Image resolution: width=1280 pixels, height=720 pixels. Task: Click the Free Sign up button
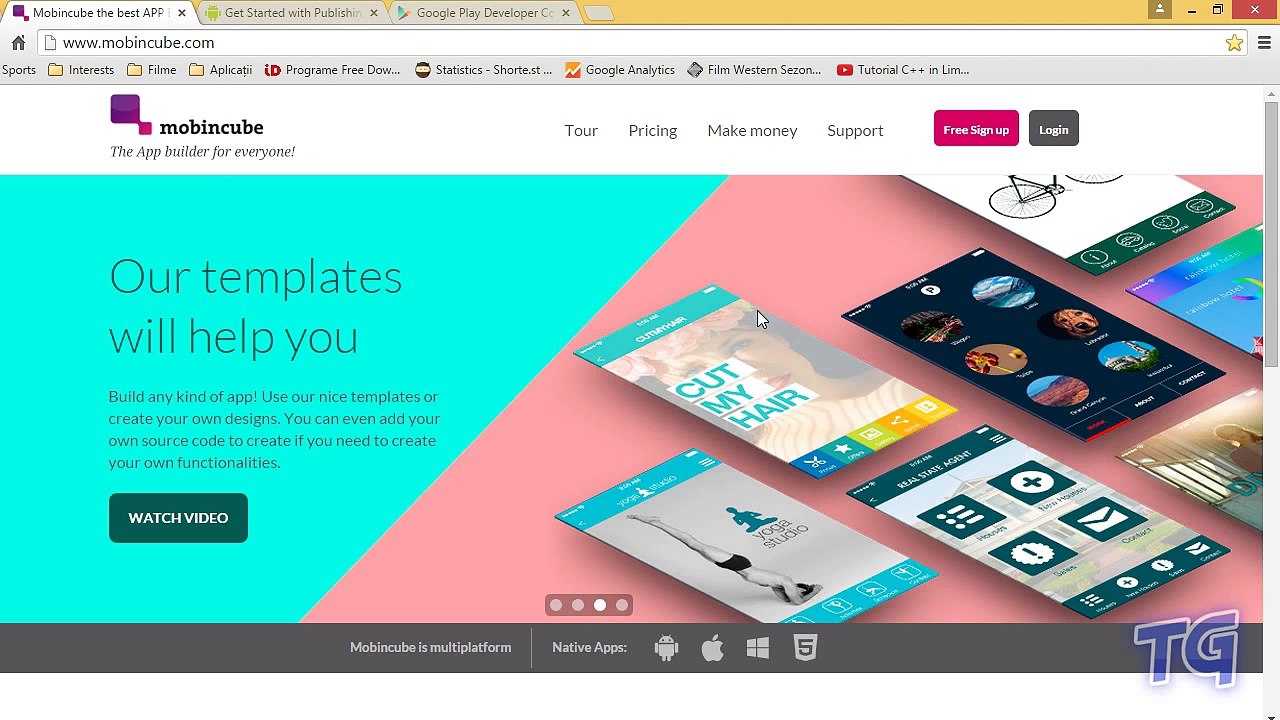pyautogui.click(x=976, y=129)
